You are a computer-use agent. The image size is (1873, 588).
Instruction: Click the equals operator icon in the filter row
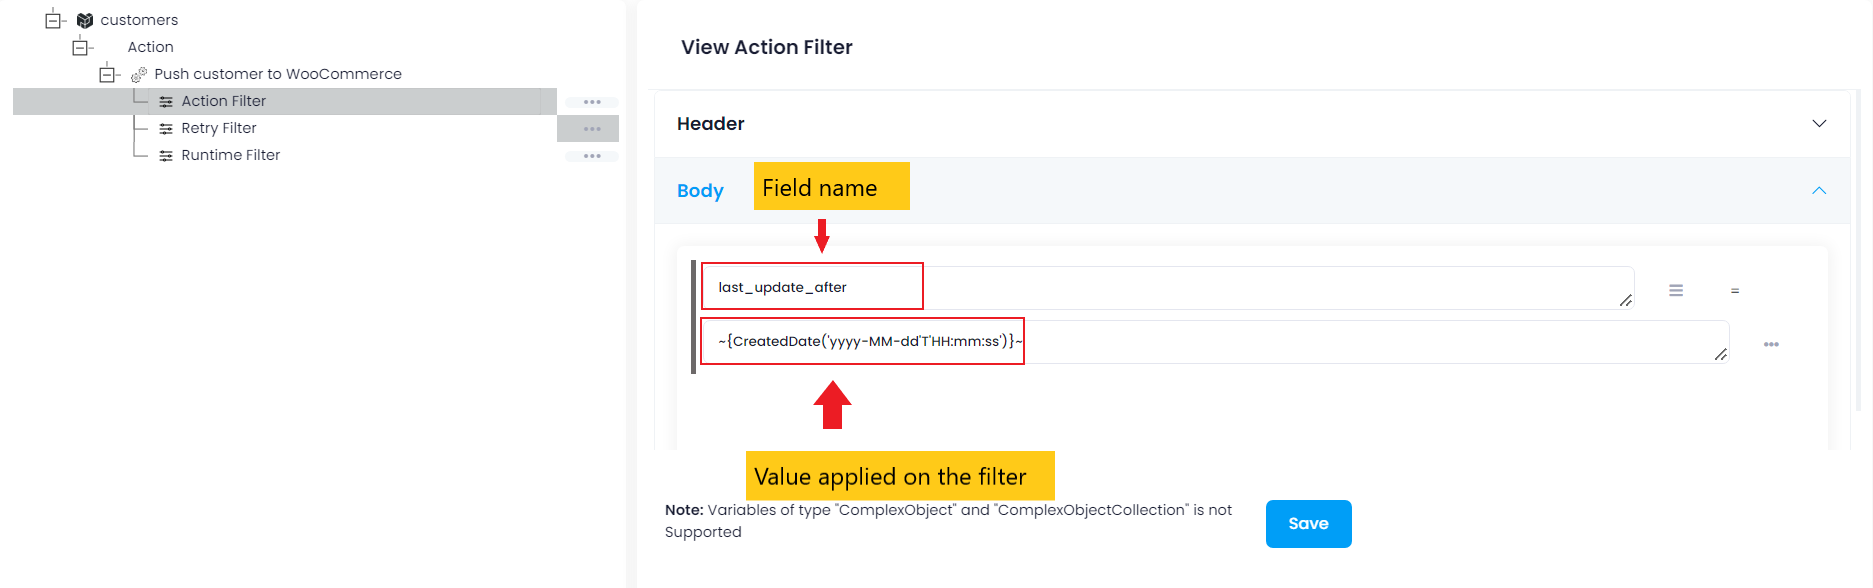pos(1736,290)
